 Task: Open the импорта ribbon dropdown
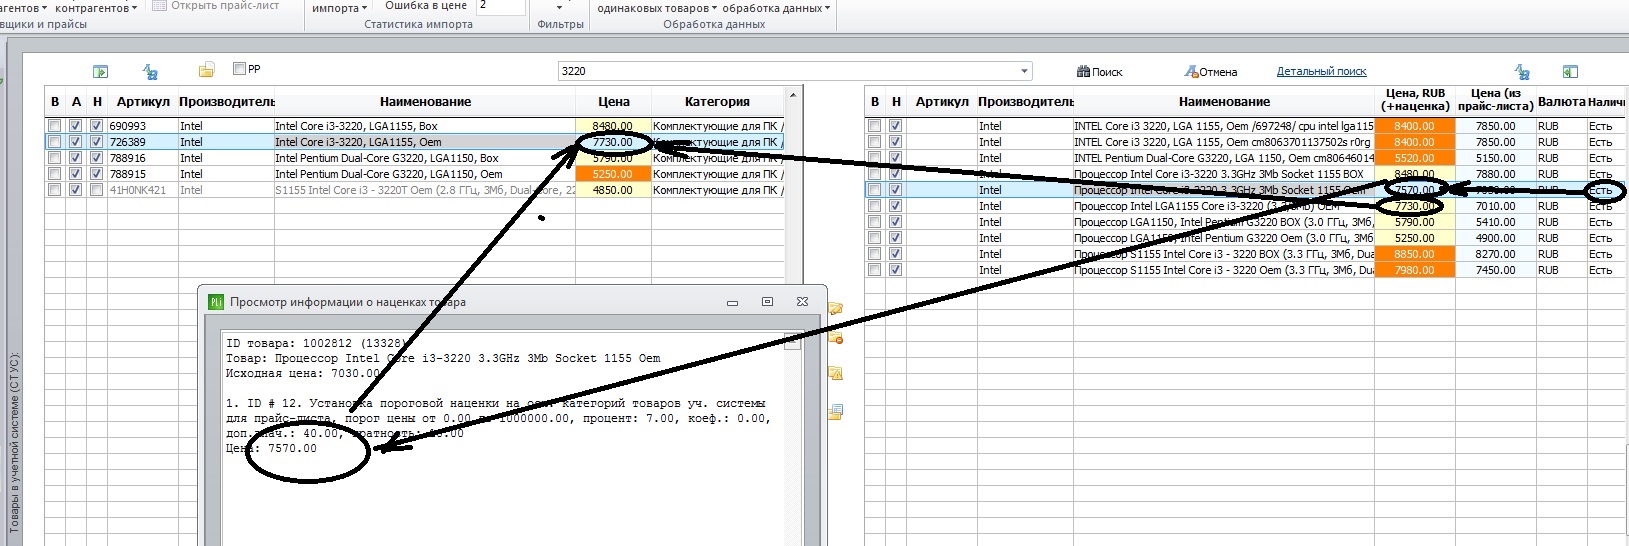click(339, 8)
